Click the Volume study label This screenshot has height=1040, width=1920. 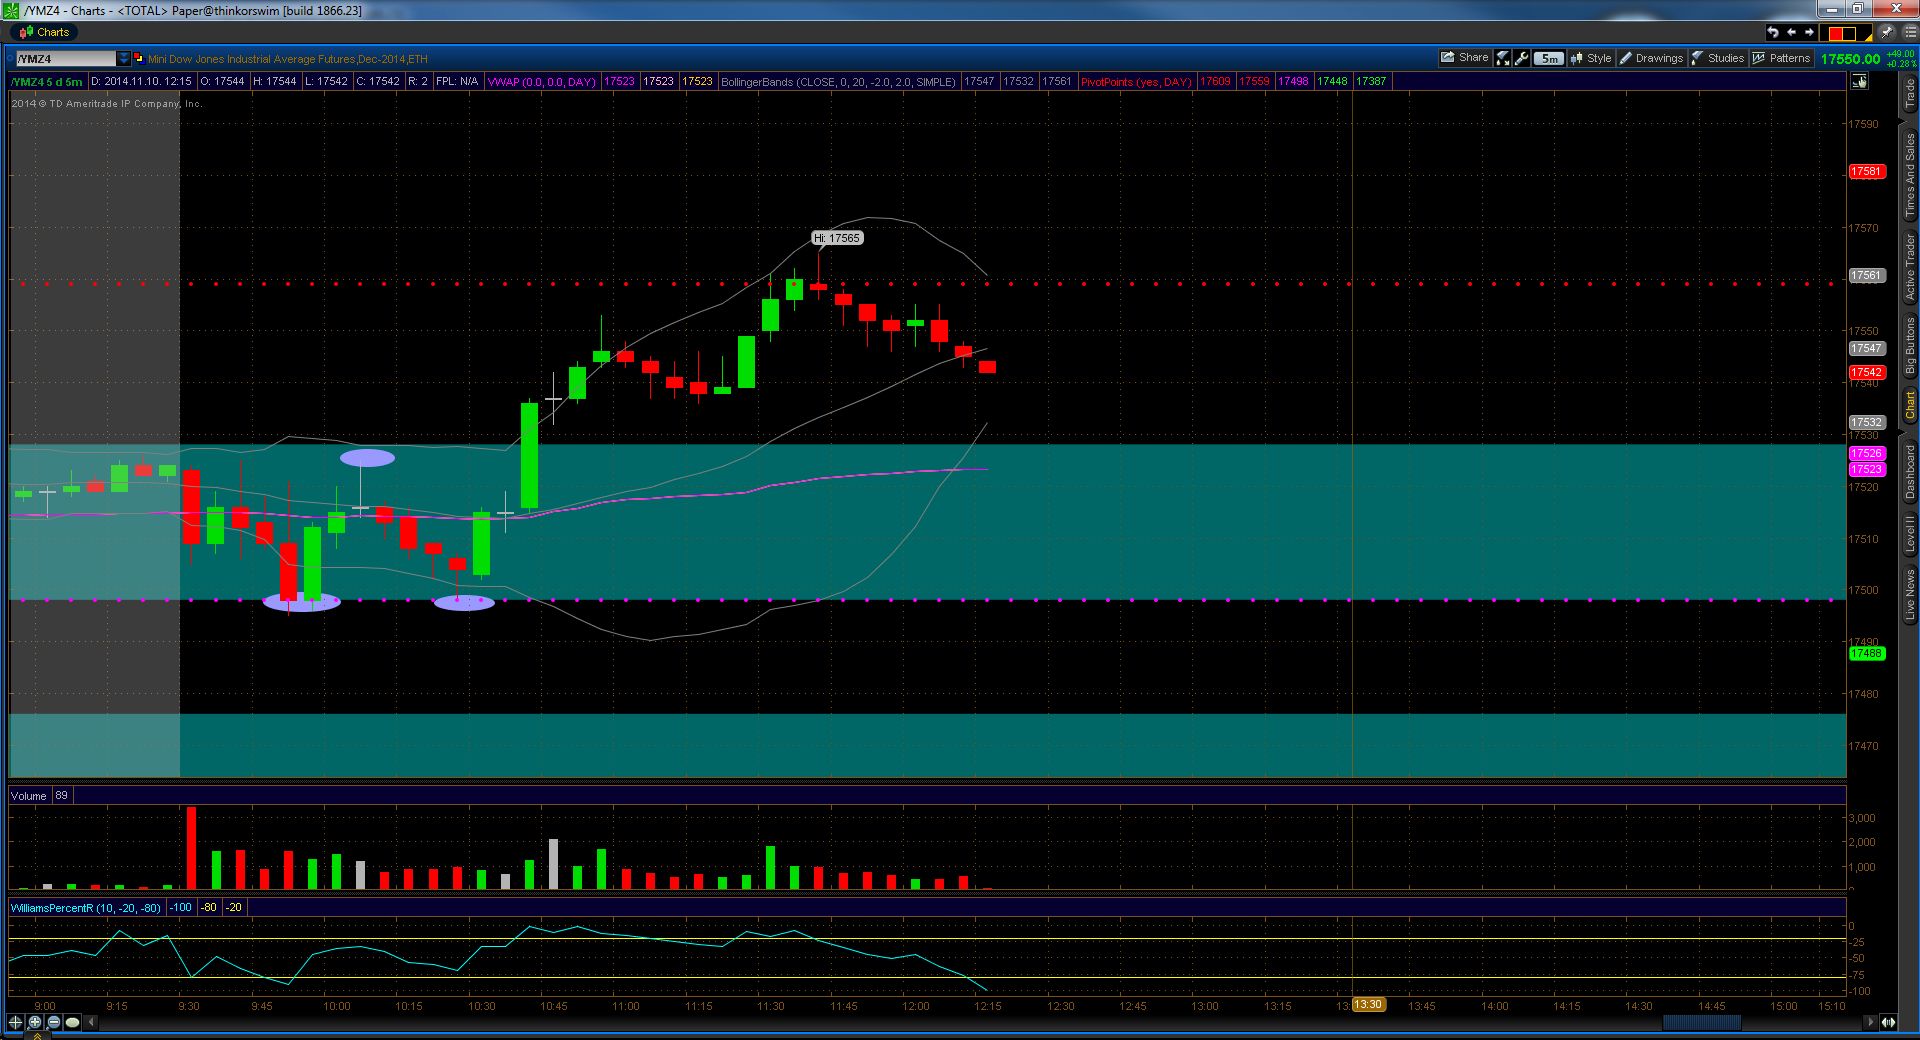29,796
